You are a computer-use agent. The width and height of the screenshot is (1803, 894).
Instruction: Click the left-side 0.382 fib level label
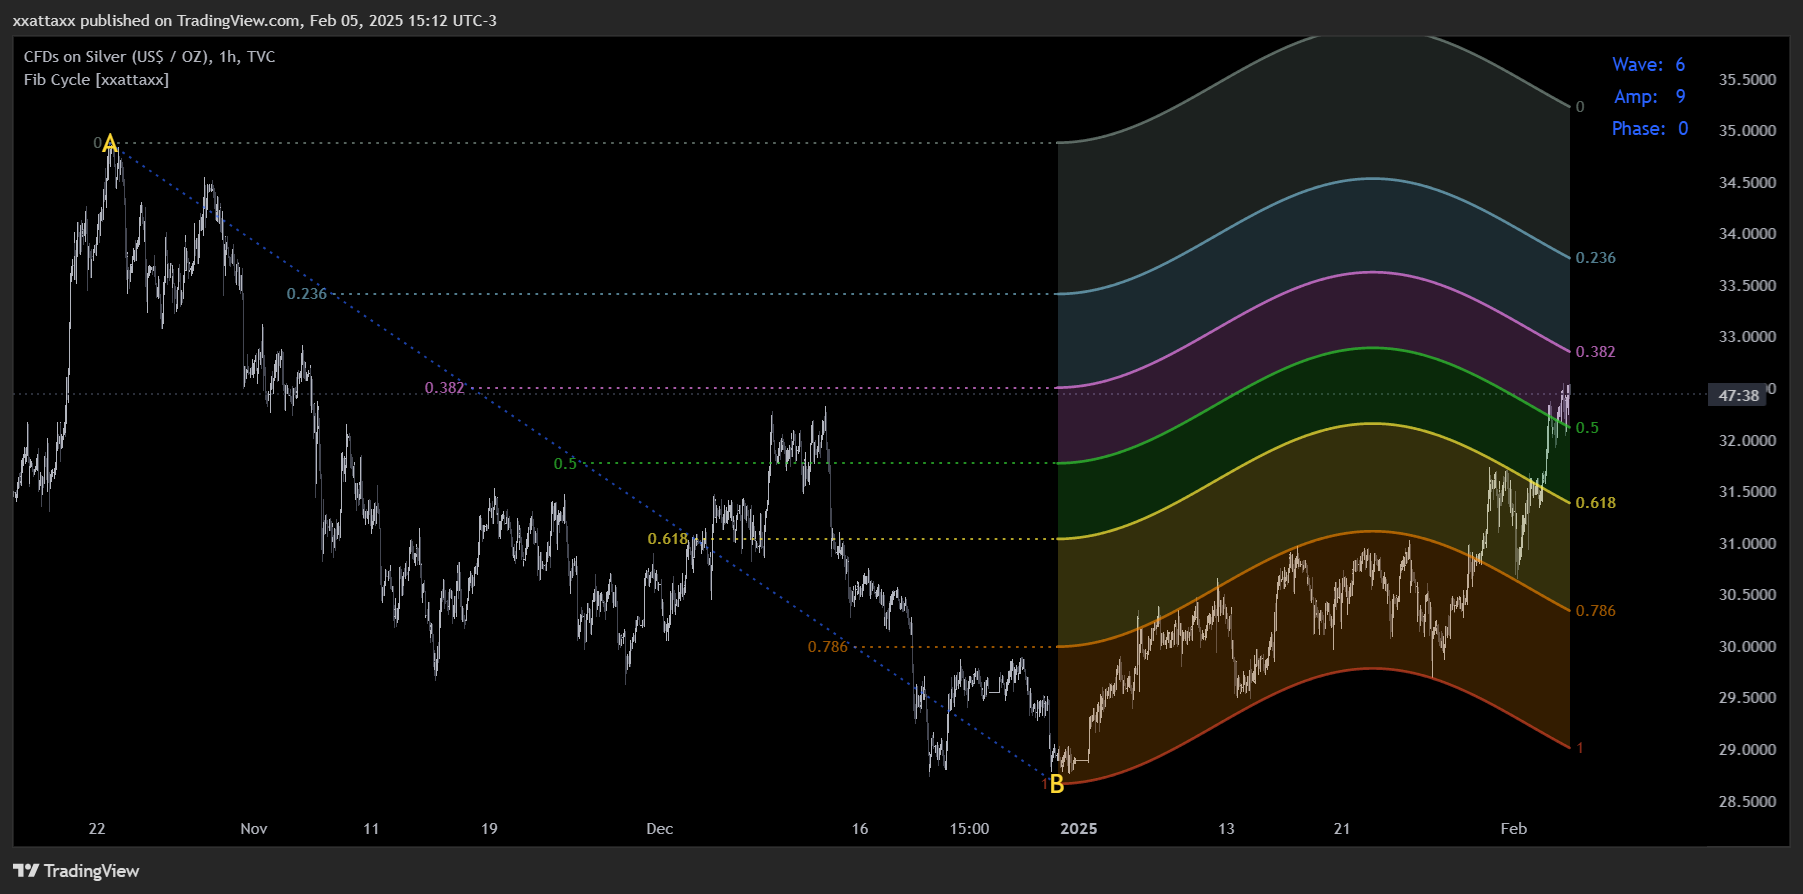tap(444, 387)
